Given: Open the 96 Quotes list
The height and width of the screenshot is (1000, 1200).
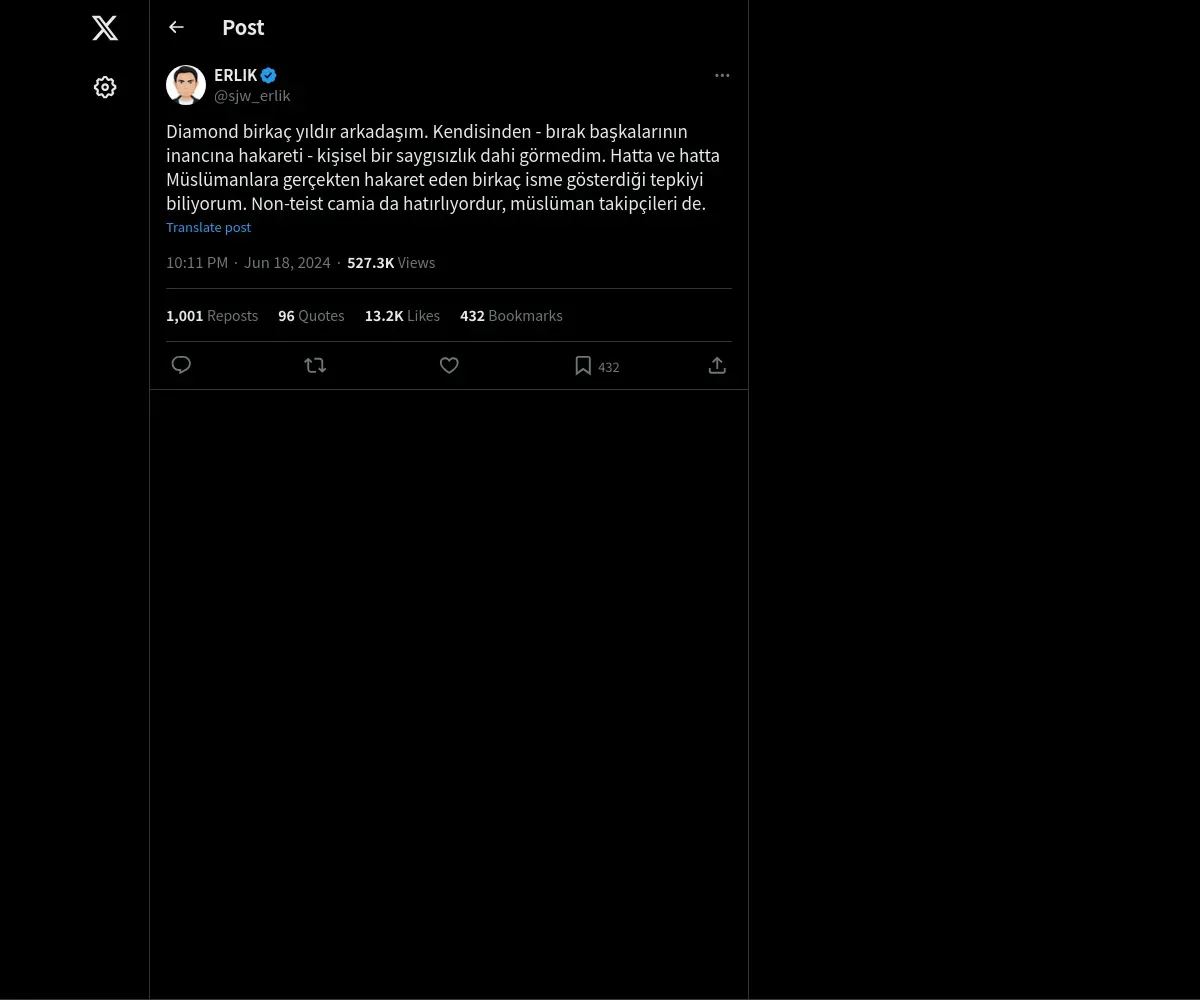Looking at the screenshot, I should point(311,315).
